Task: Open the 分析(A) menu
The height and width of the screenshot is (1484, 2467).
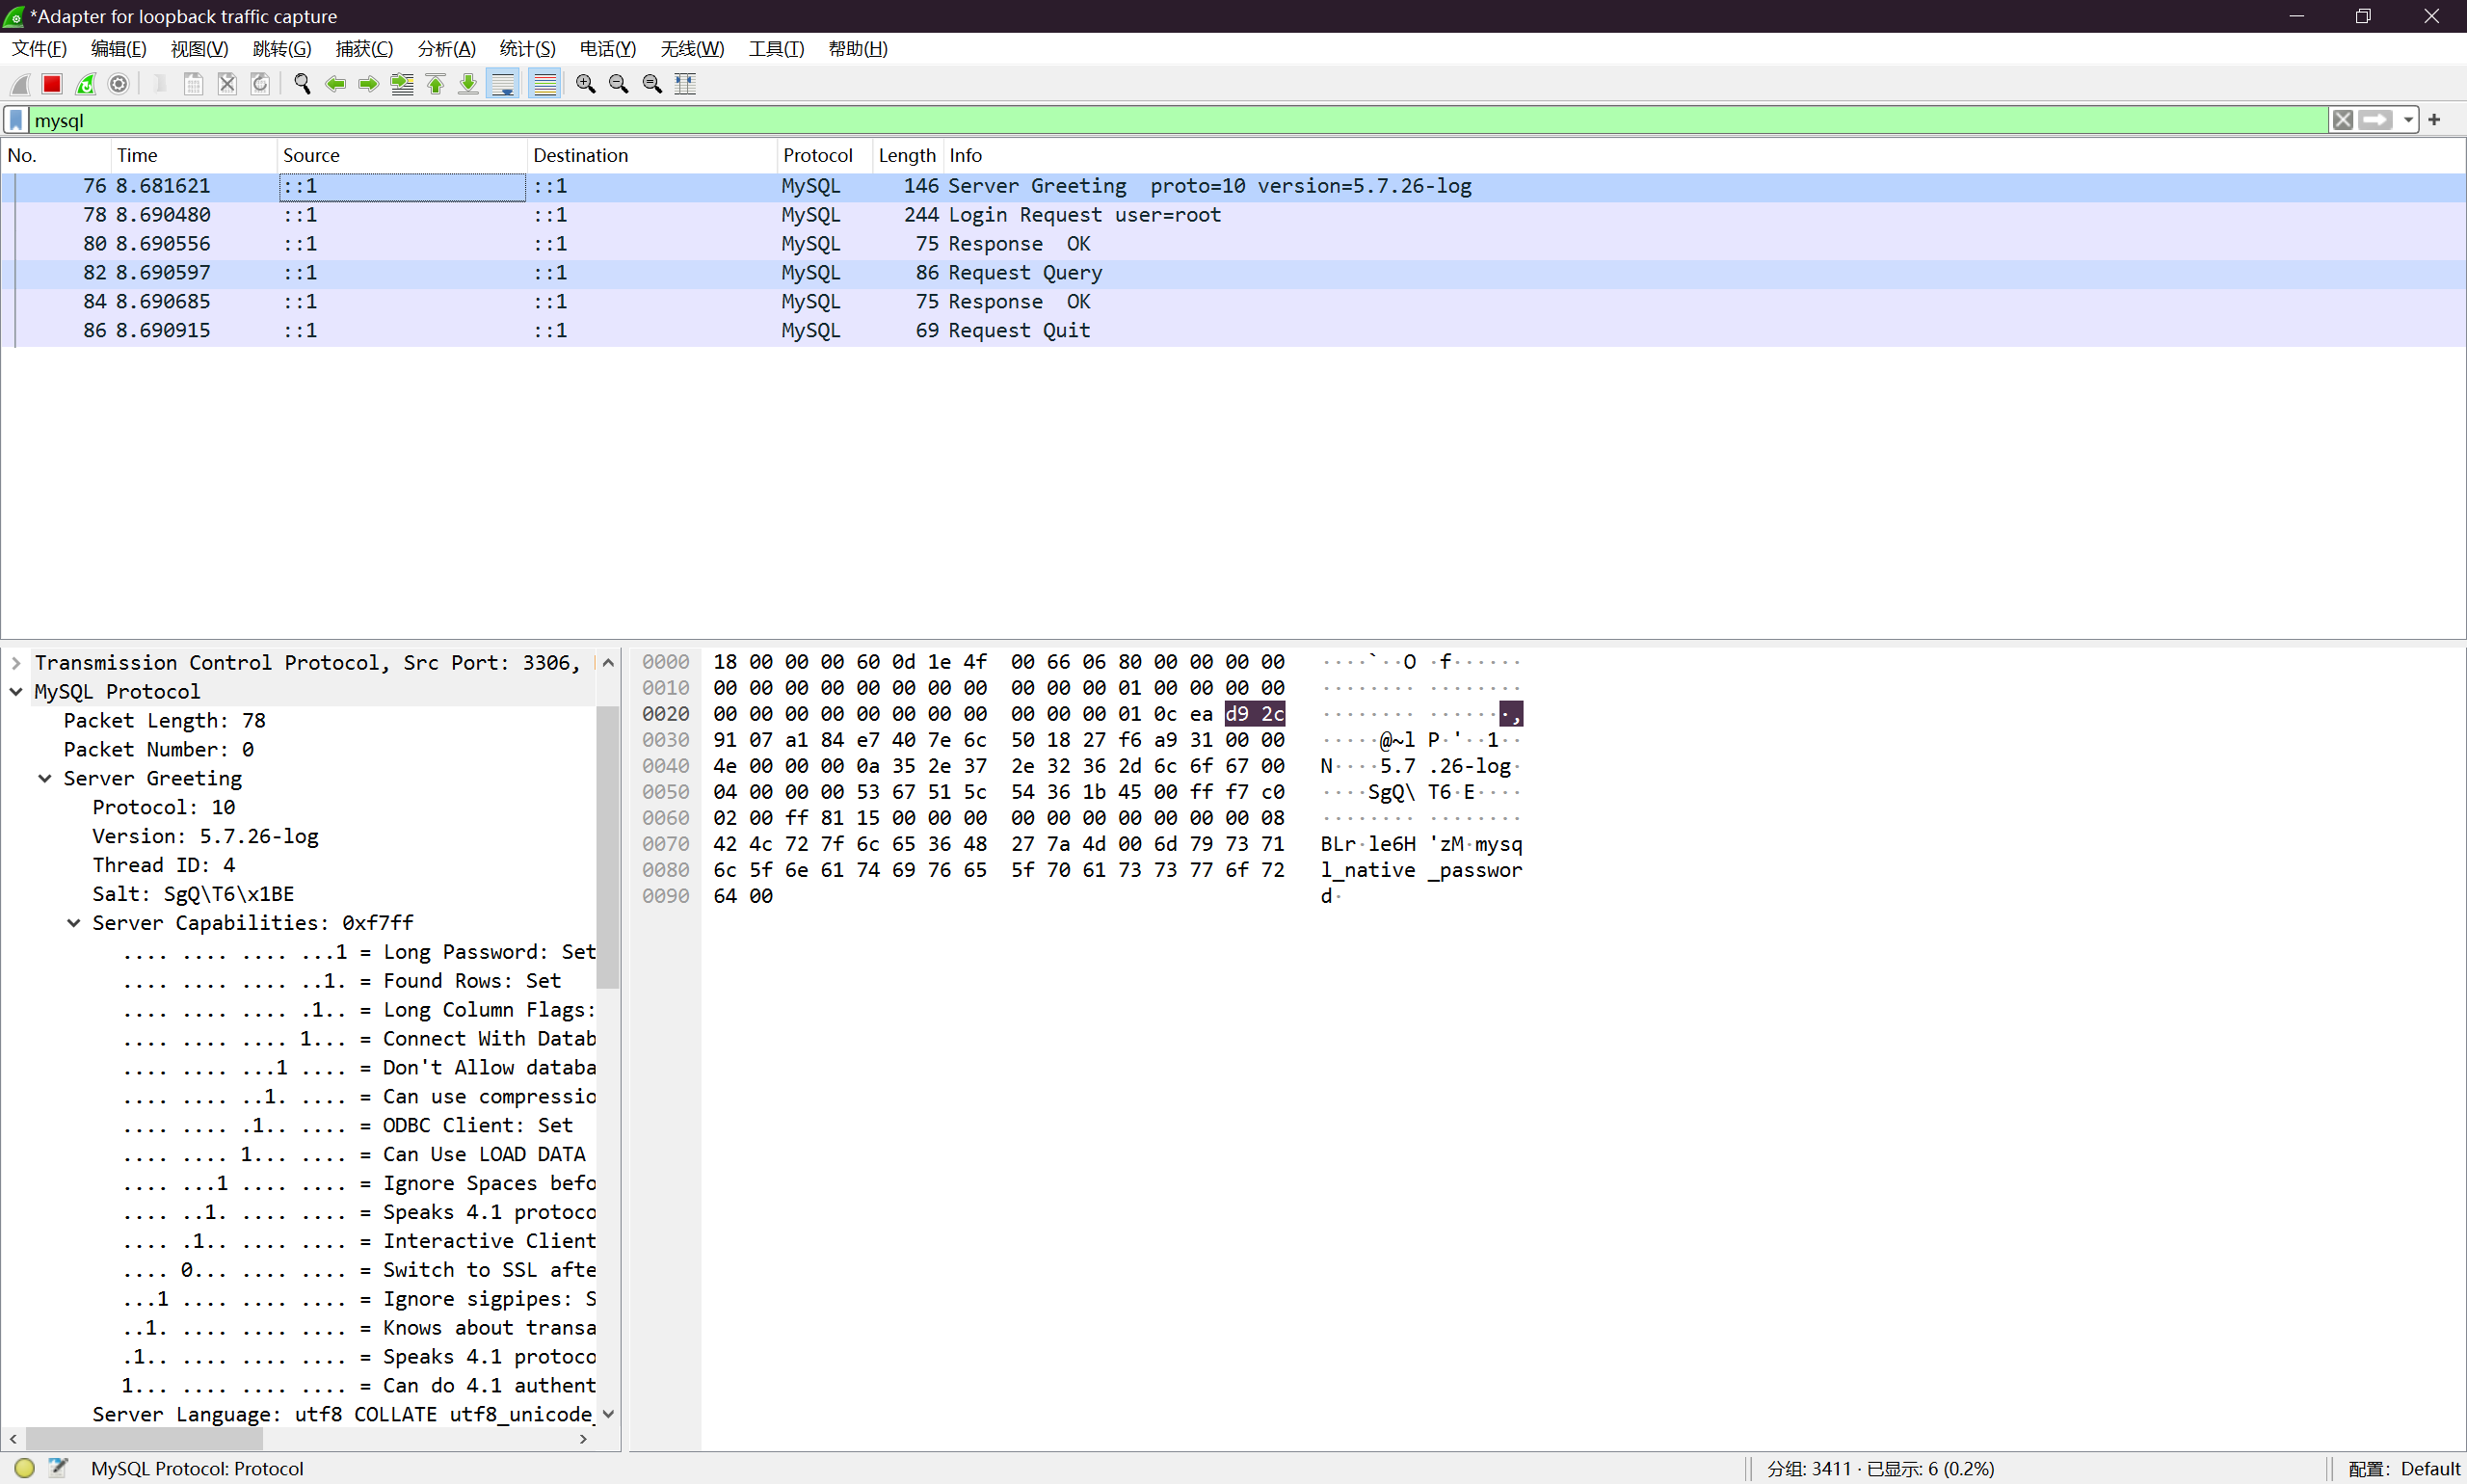Action: (x=446, y=48)
